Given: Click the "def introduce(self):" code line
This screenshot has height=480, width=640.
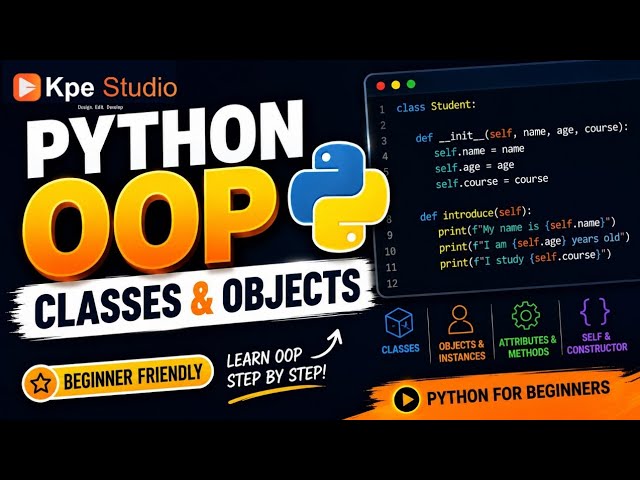Looking at the screenshot, I should 476,213.
